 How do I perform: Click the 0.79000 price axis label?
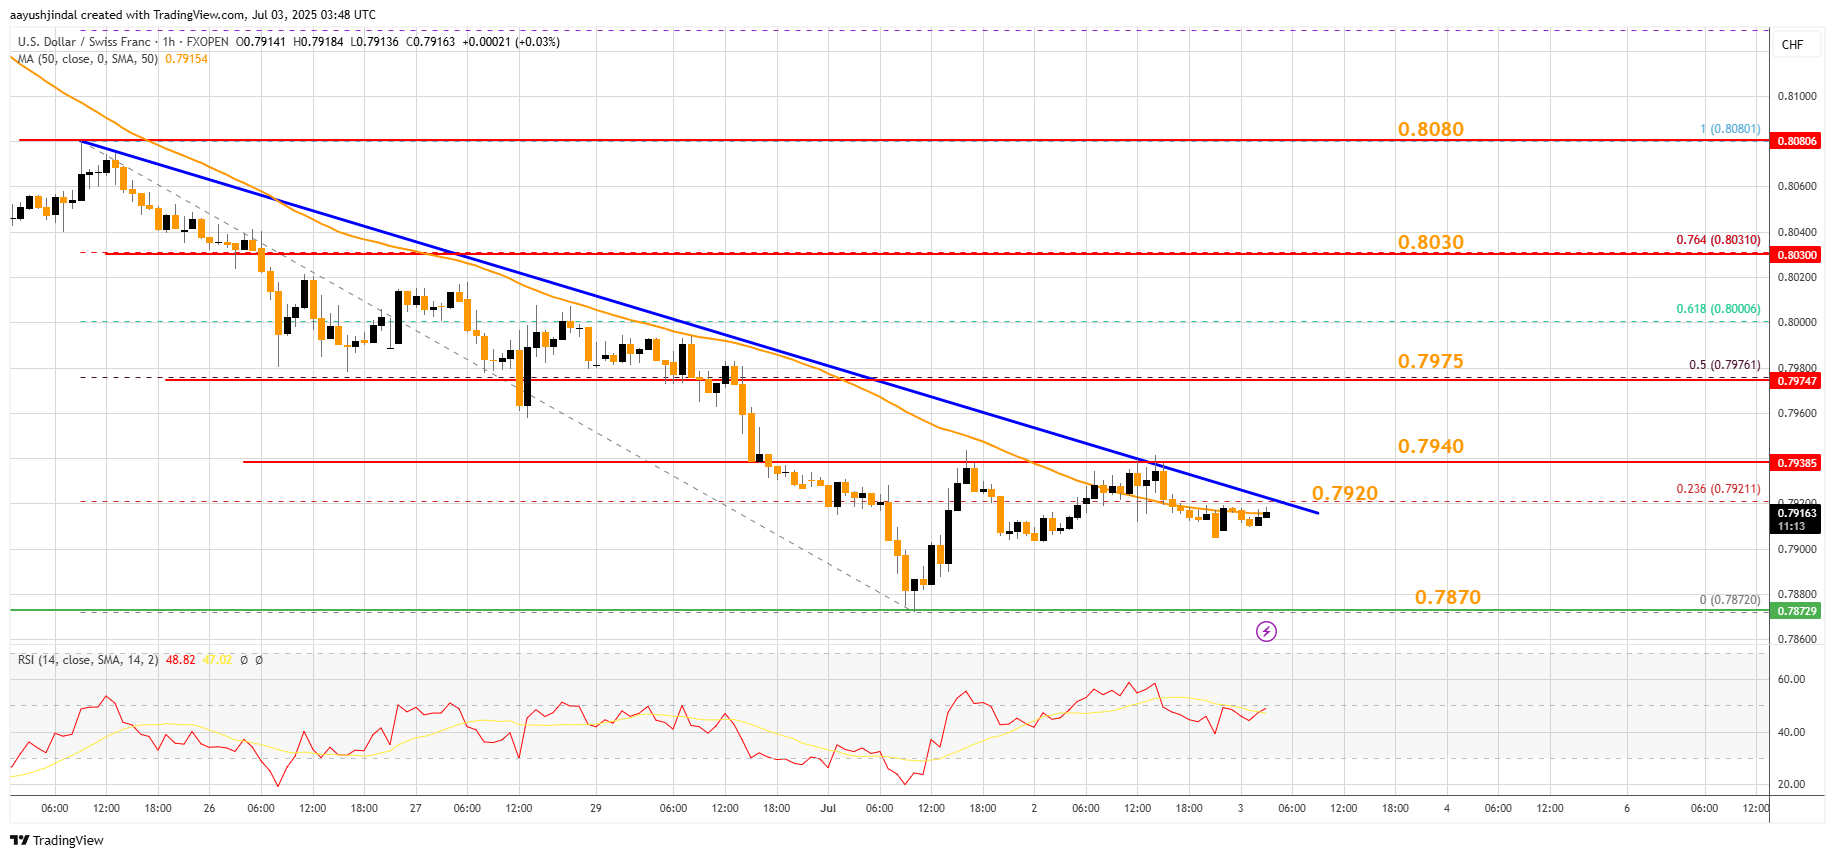[1797, 549]
